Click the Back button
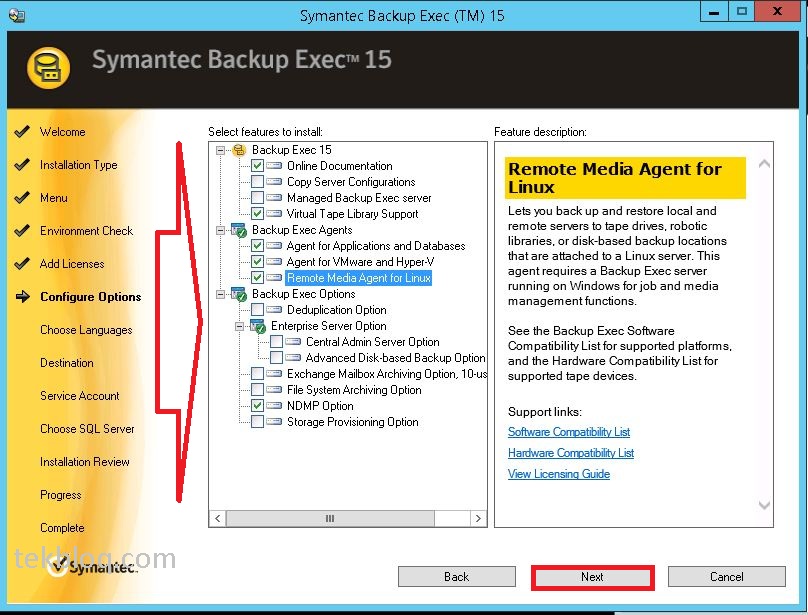The image size is (808, 615). (457, 576)
